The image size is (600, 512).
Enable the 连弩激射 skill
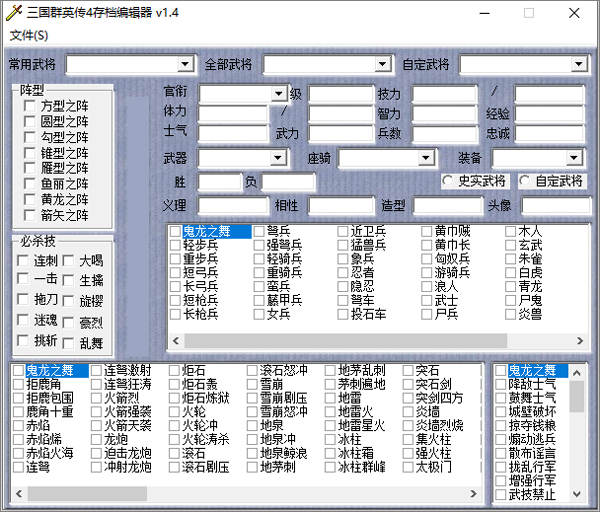point(96,370)
